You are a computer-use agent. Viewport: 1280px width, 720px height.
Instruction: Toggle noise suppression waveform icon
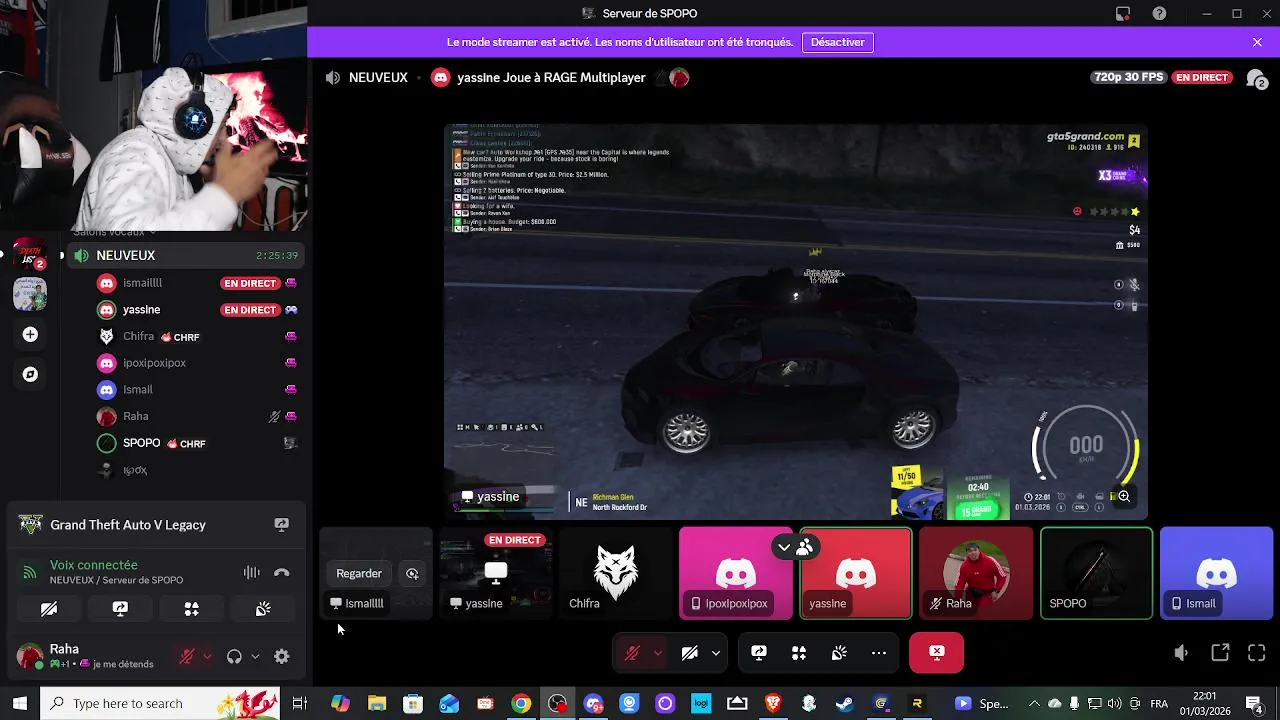point(252,573)
